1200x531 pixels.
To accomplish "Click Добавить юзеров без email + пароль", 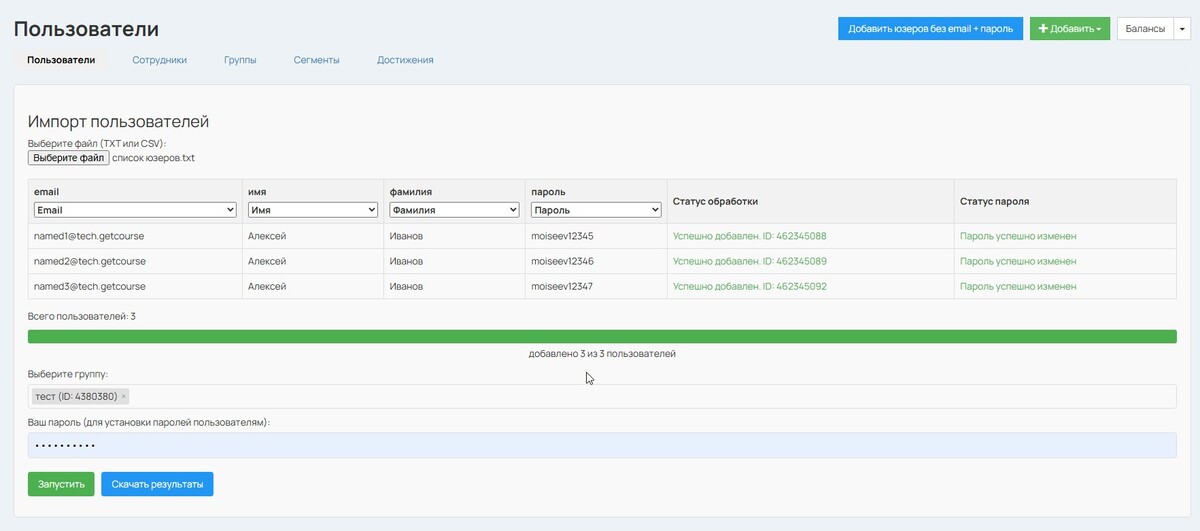I will pyautogui.click(x=930, y=29).
